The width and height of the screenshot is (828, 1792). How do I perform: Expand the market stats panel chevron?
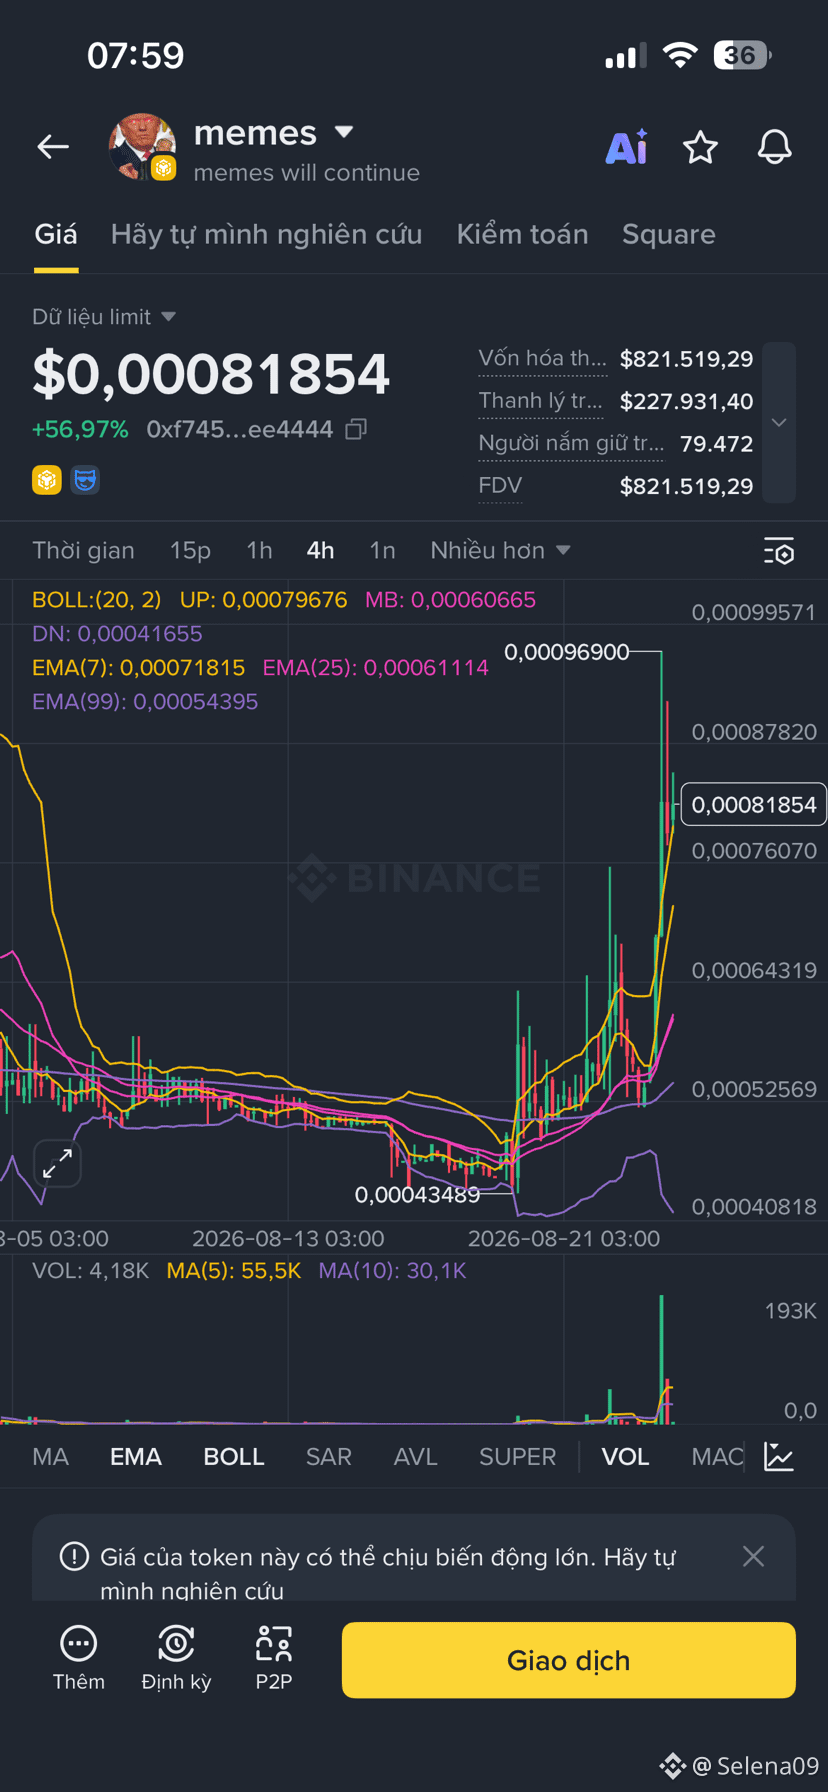pyautogui.click(x=779, y=423)
